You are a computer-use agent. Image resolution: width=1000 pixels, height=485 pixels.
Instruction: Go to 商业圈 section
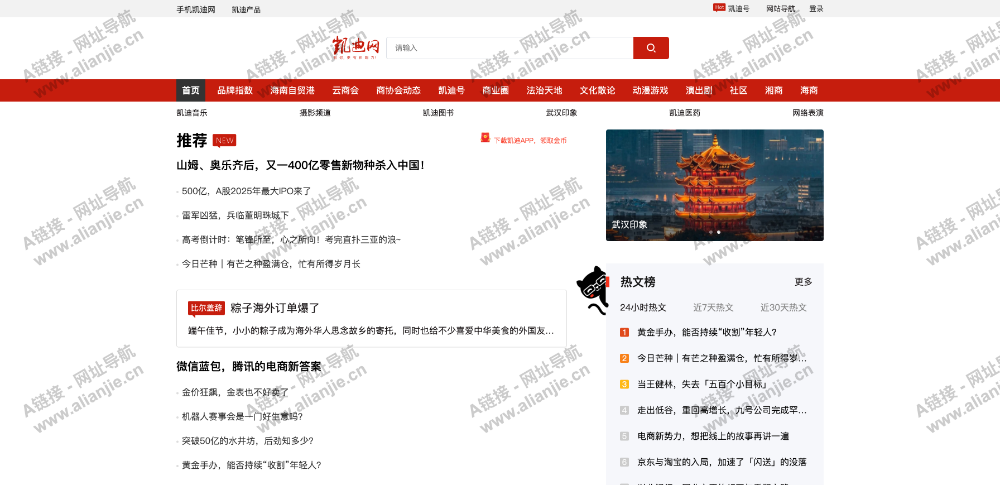tap(496, 91)
